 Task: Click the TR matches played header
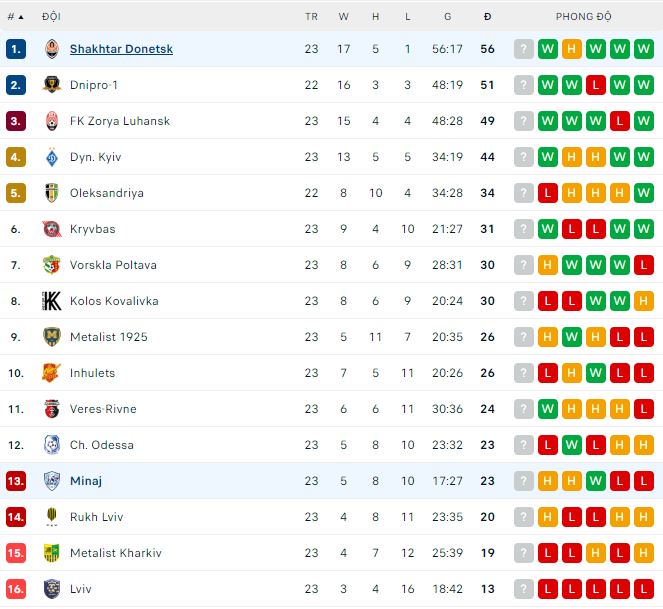click(311, 17)
